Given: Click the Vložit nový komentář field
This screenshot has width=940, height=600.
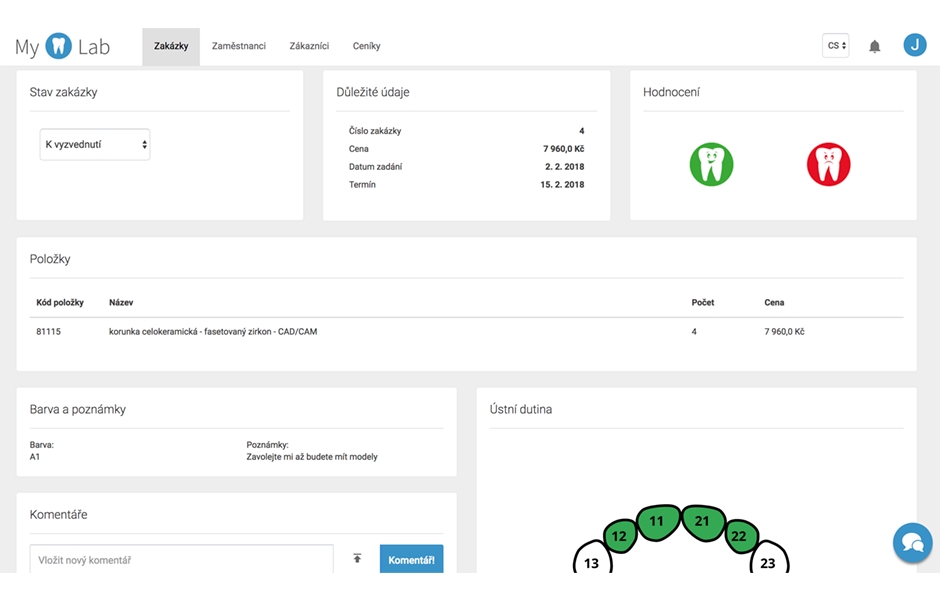Looking at the screenshot, I should click(x=182, y=559).
